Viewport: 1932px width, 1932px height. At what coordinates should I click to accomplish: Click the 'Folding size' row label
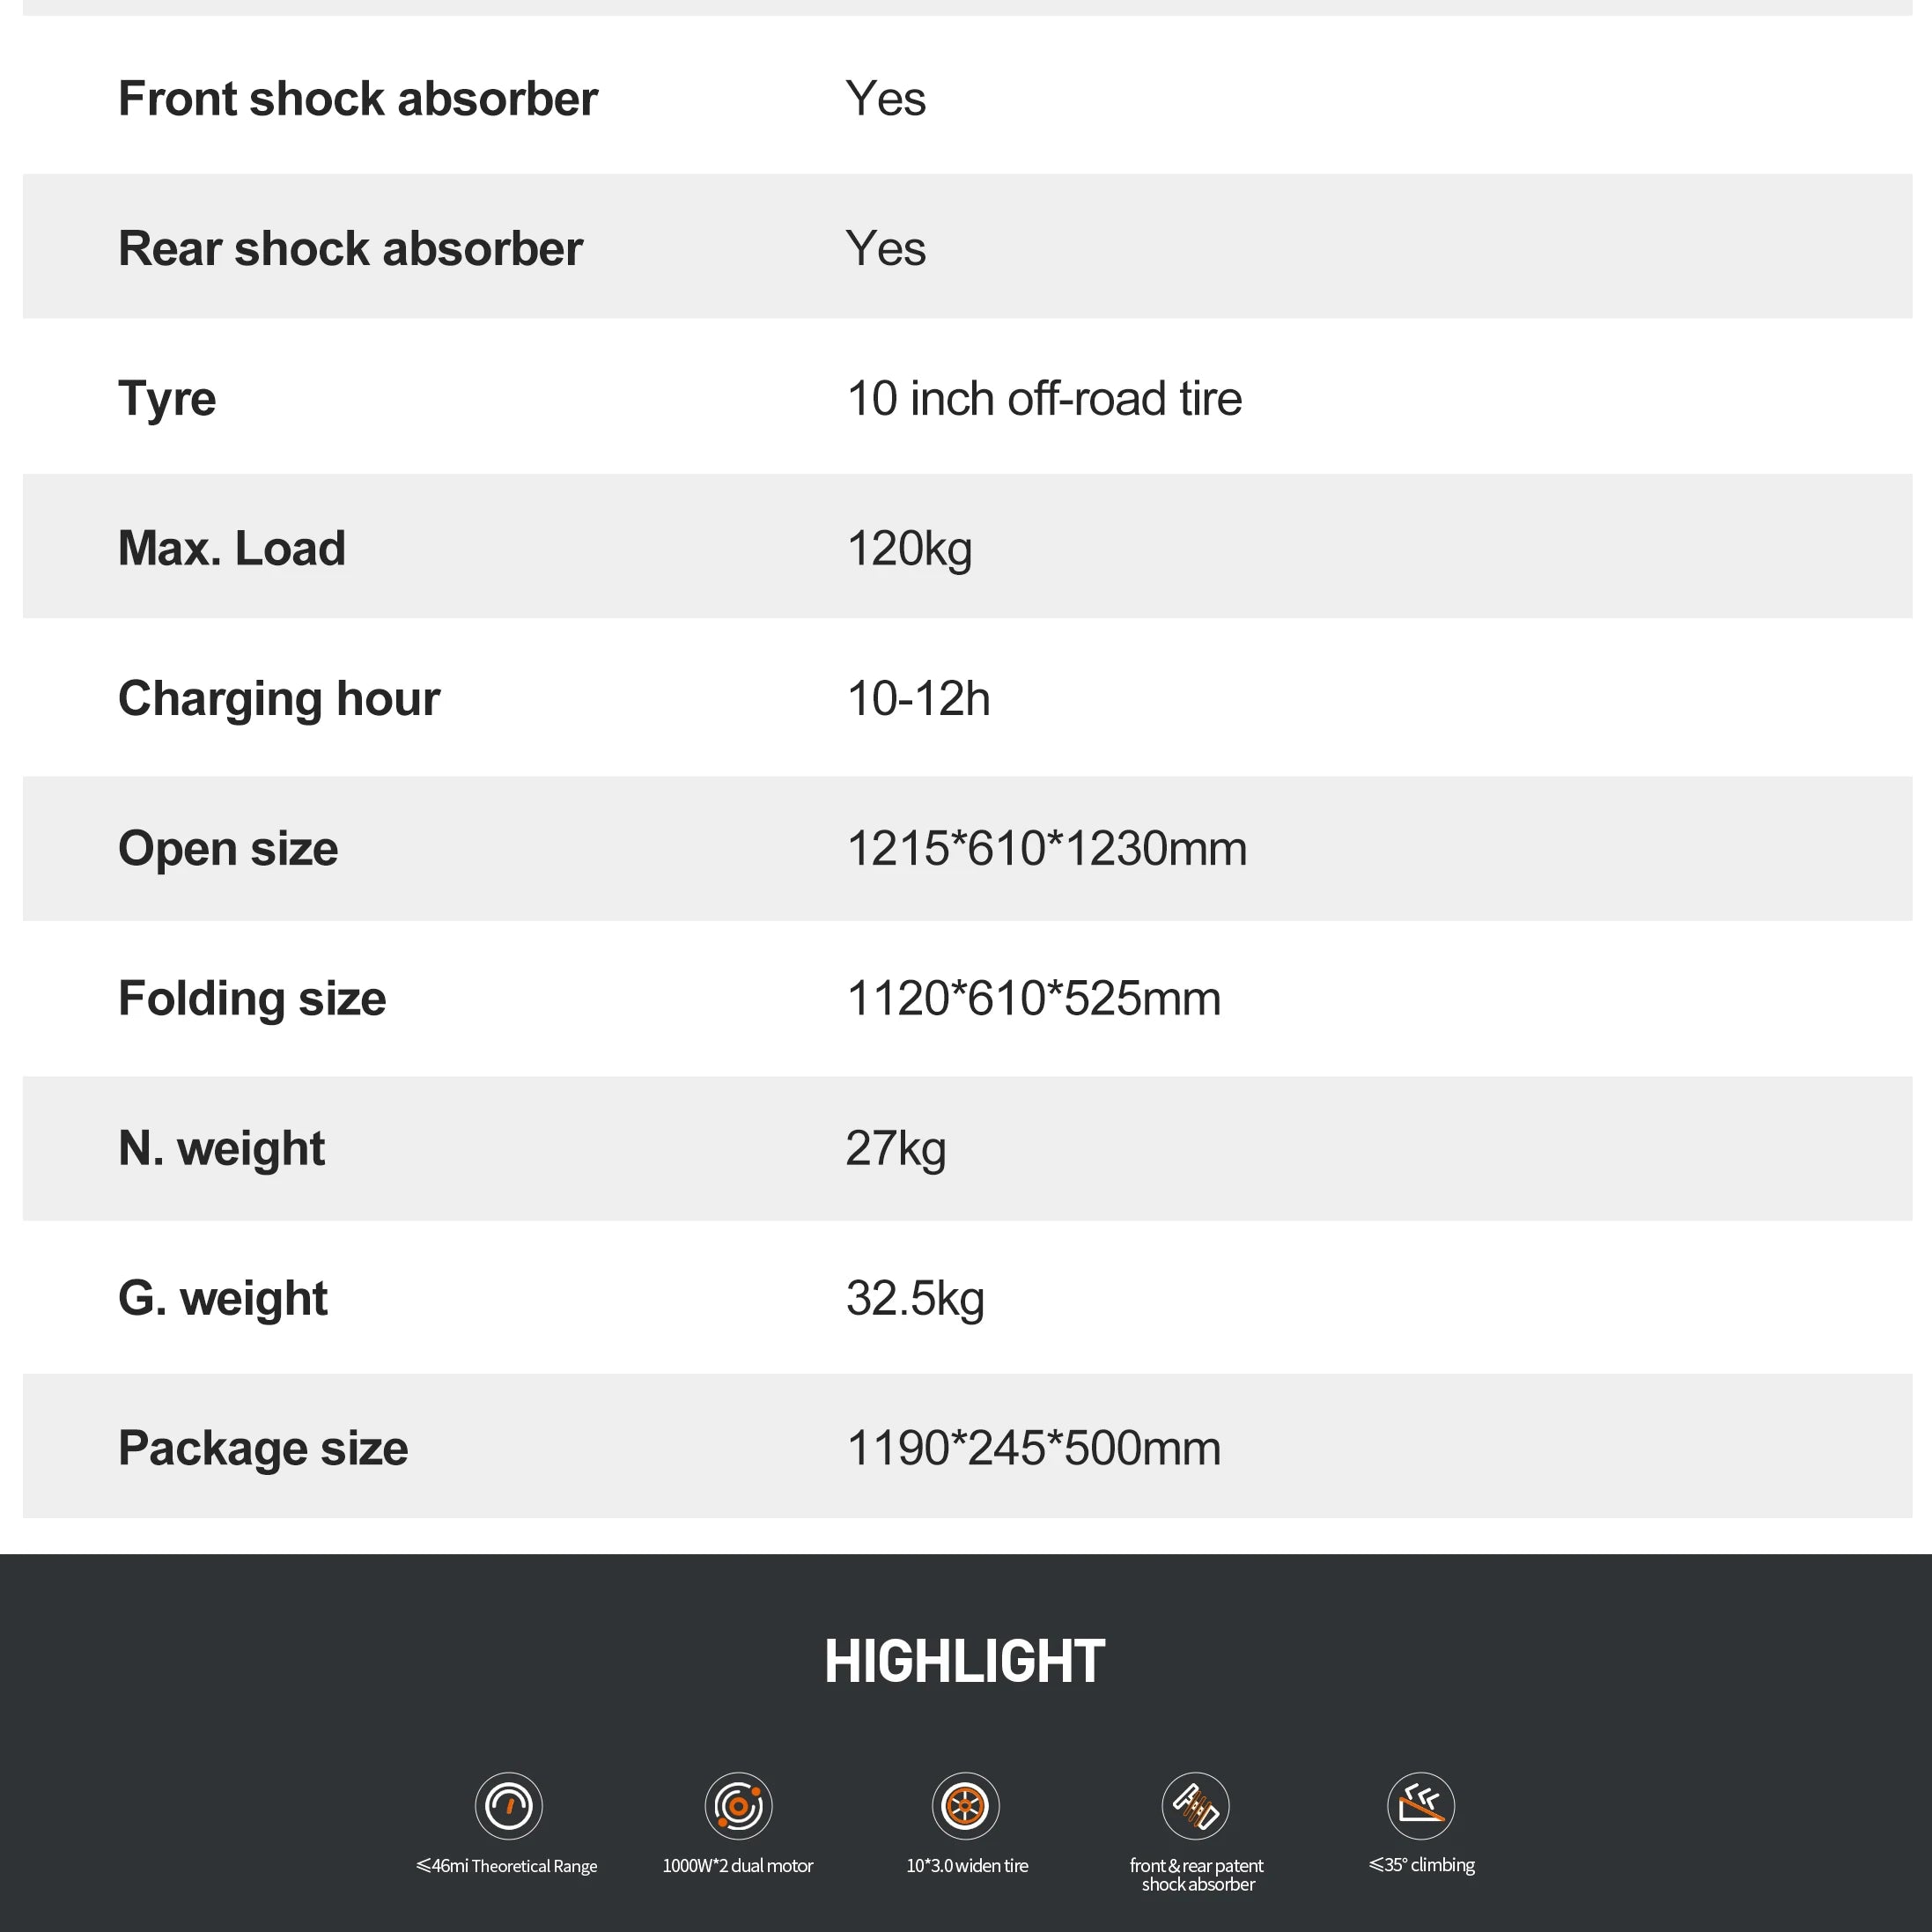tap(252, 999)
